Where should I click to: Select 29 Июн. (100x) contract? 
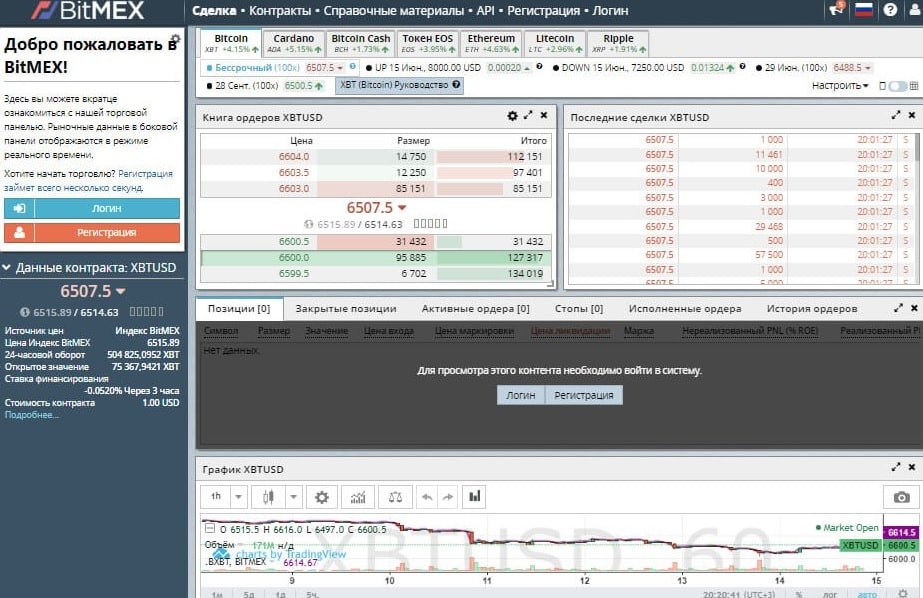coord(796,68)
